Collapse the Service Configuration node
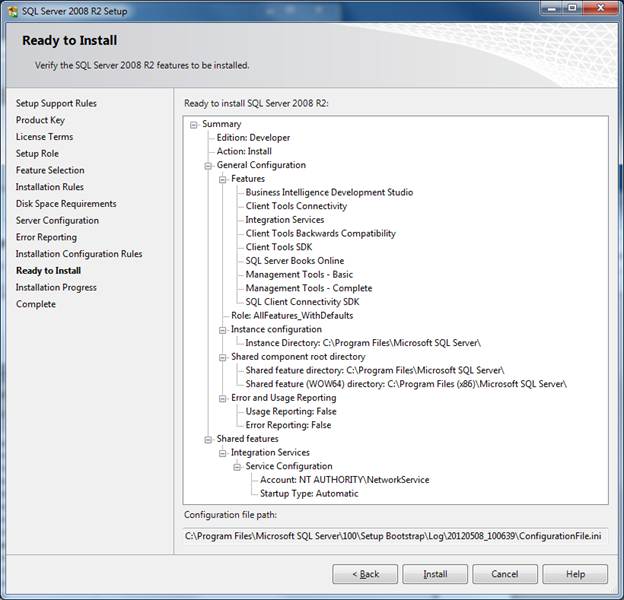The width and height of the screenshot is (624, 600). tap(237, 467)
